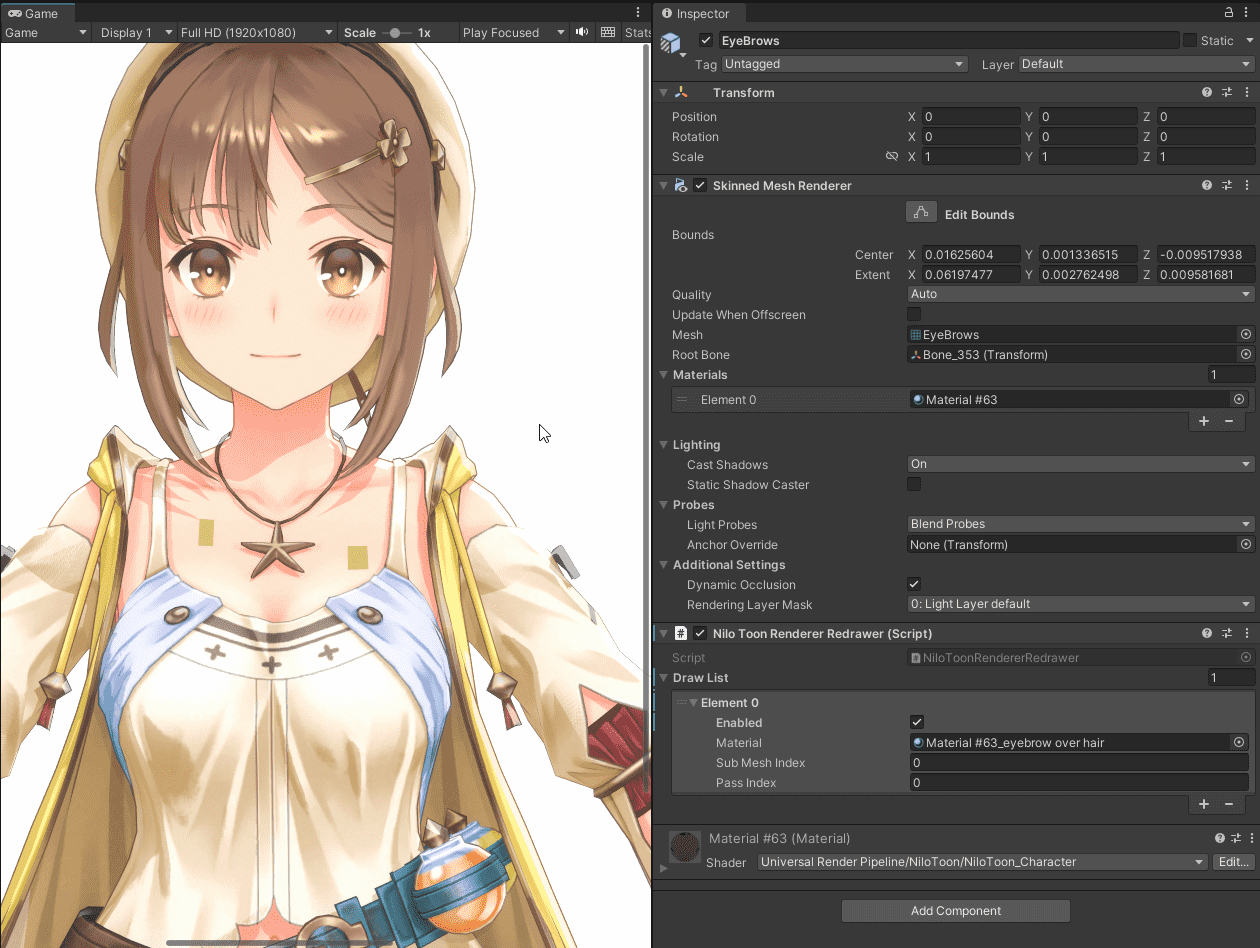Open the Full HD resolution dropdown
The image size is (1260, 948).
click(x=256, y=32)
